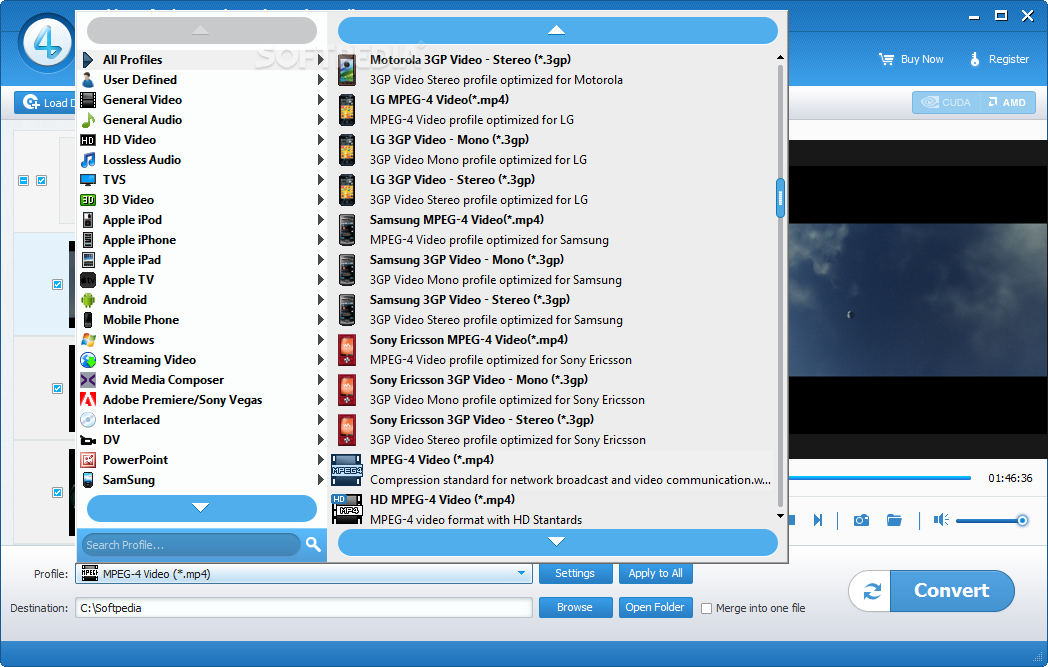Click Apply to All button

(655, 573)
